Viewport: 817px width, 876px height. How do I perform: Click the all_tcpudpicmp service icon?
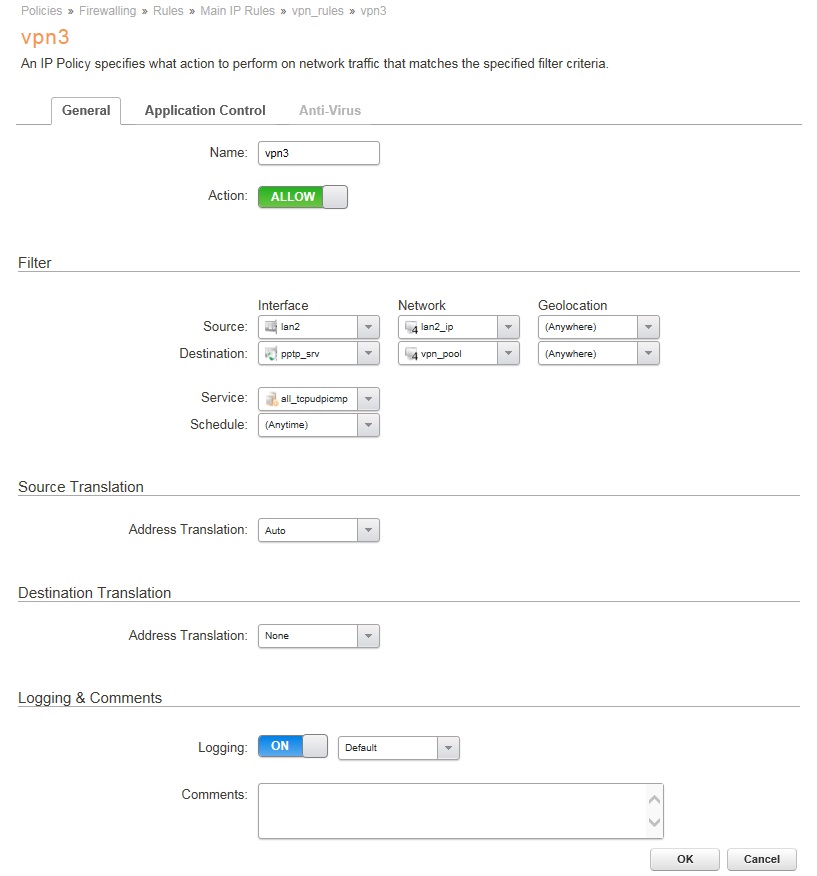point(270,399)
